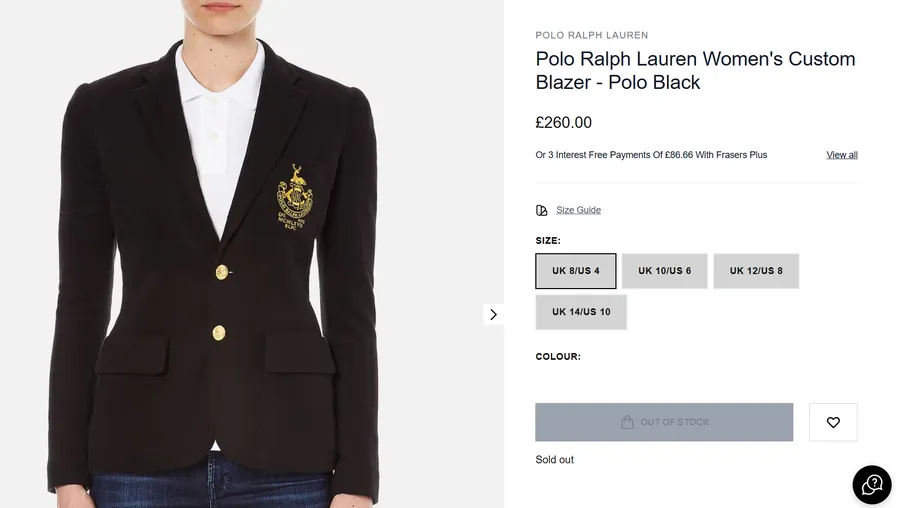Click the COLOUR label
The height and width of the screenshot is (508, 900).
[x=558, y=357]
